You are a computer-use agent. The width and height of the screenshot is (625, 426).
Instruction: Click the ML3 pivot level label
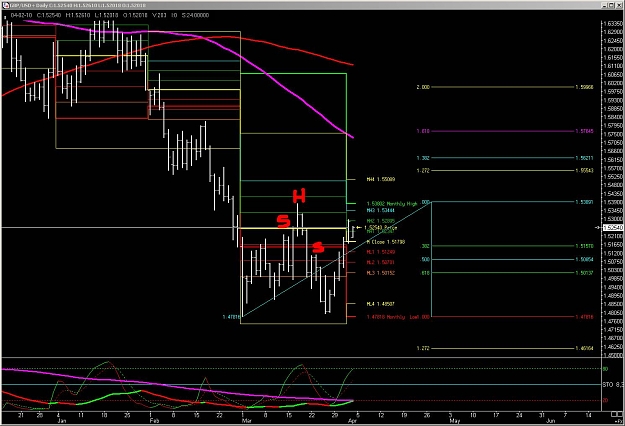[381, 273]
